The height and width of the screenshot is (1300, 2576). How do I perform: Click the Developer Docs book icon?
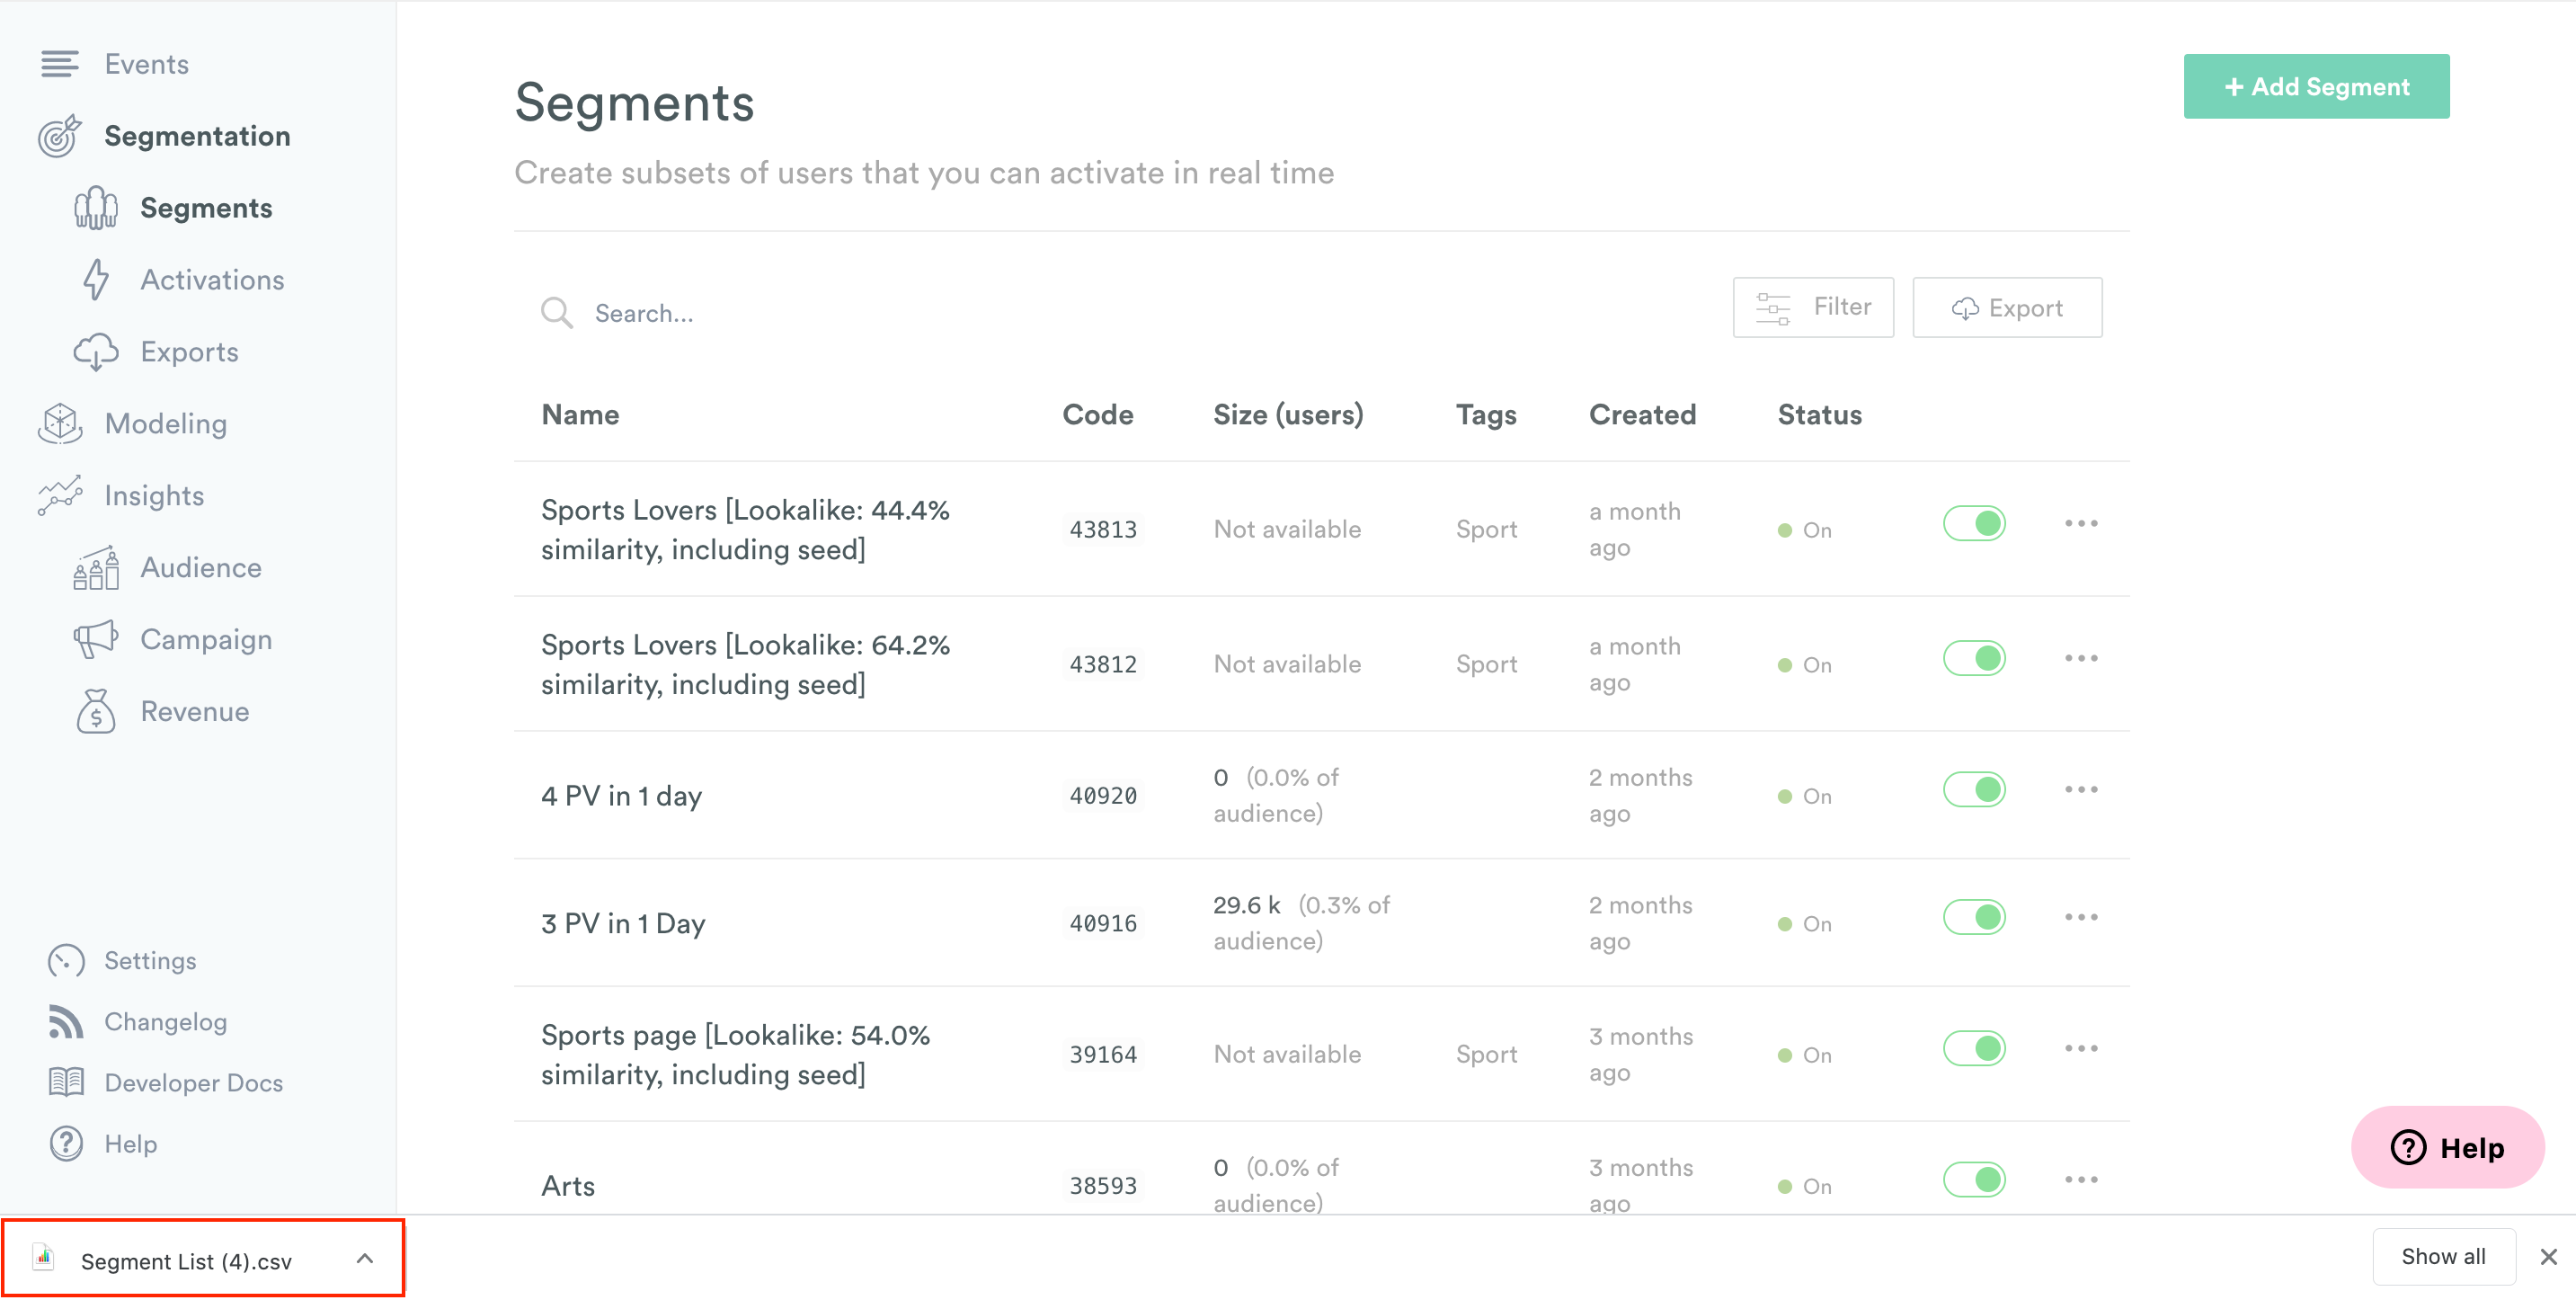66,1083
